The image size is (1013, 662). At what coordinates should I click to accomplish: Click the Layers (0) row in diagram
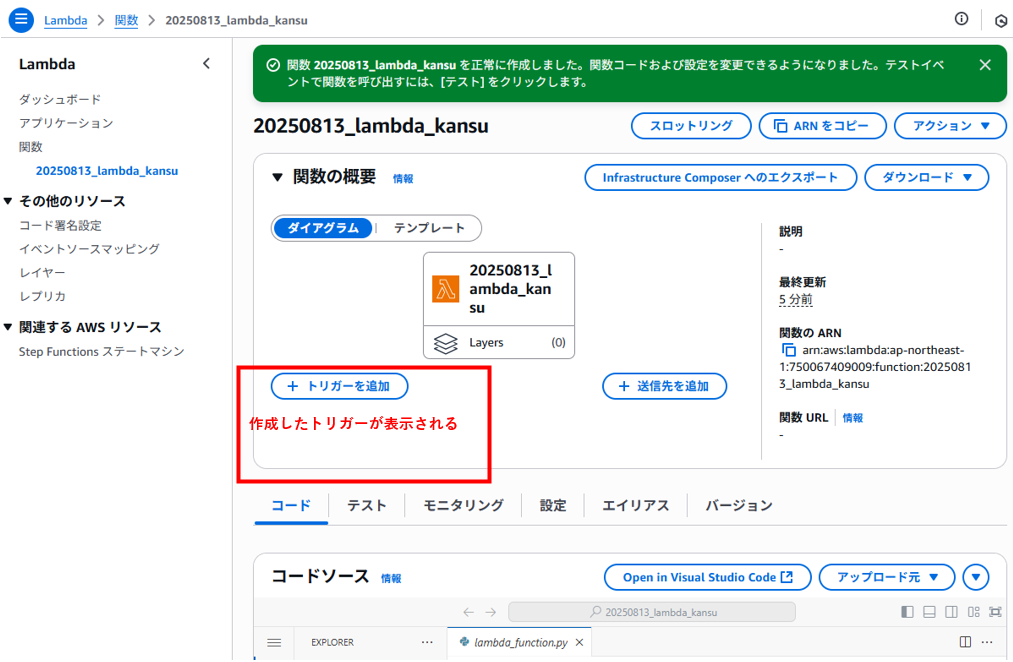click(499, 342)
